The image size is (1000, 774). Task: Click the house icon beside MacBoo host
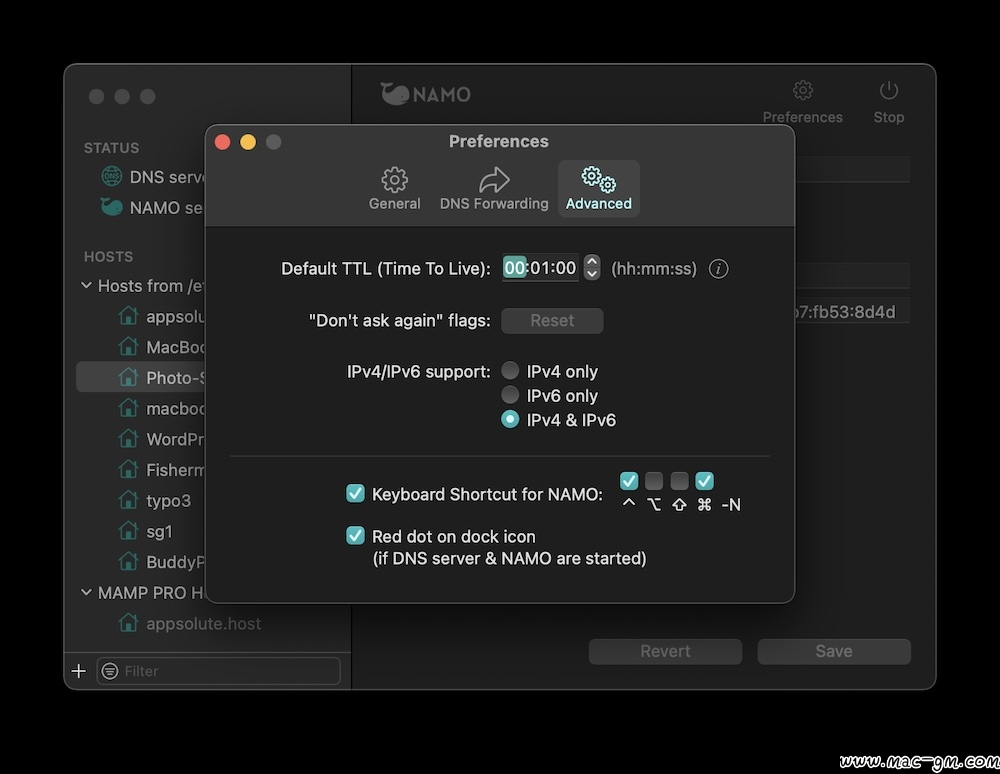point(128,346)
